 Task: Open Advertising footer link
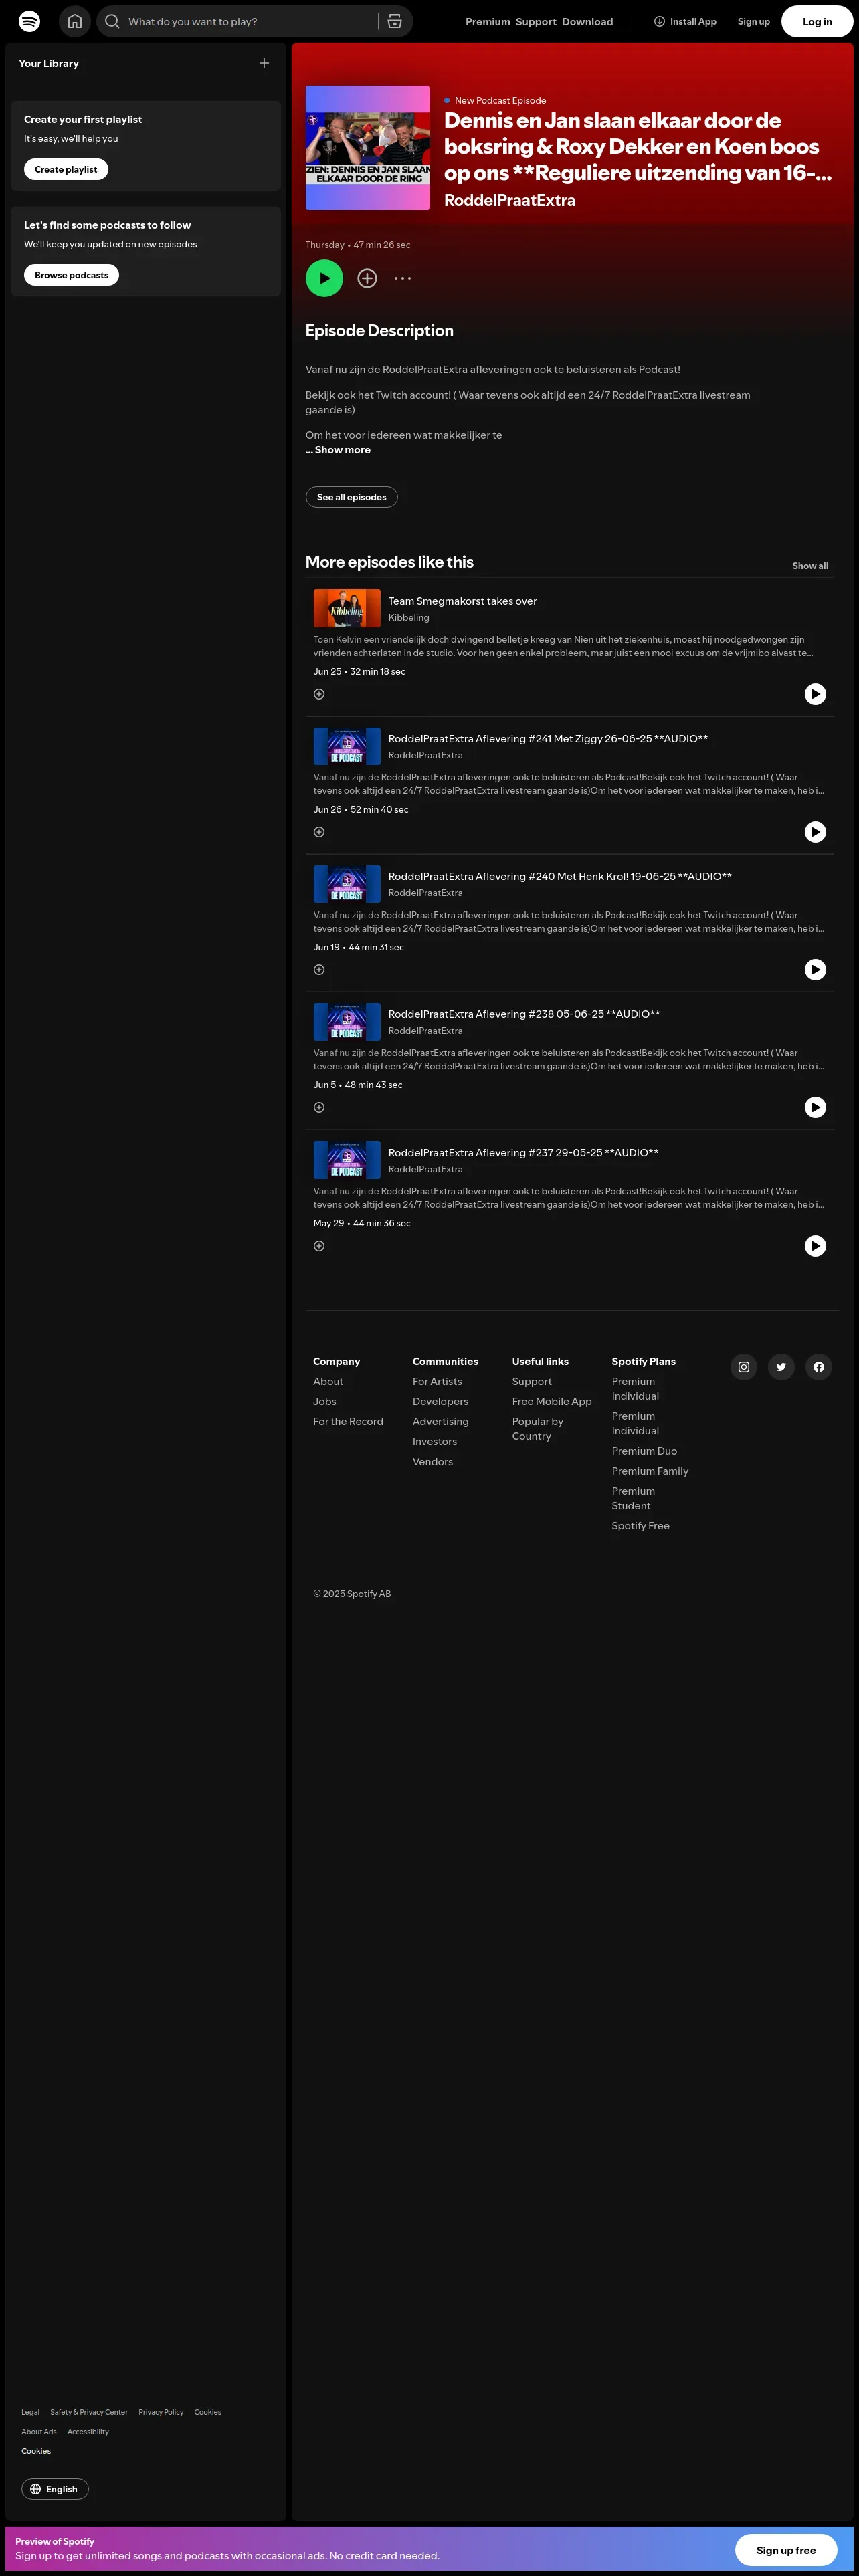coord(440,1422)
